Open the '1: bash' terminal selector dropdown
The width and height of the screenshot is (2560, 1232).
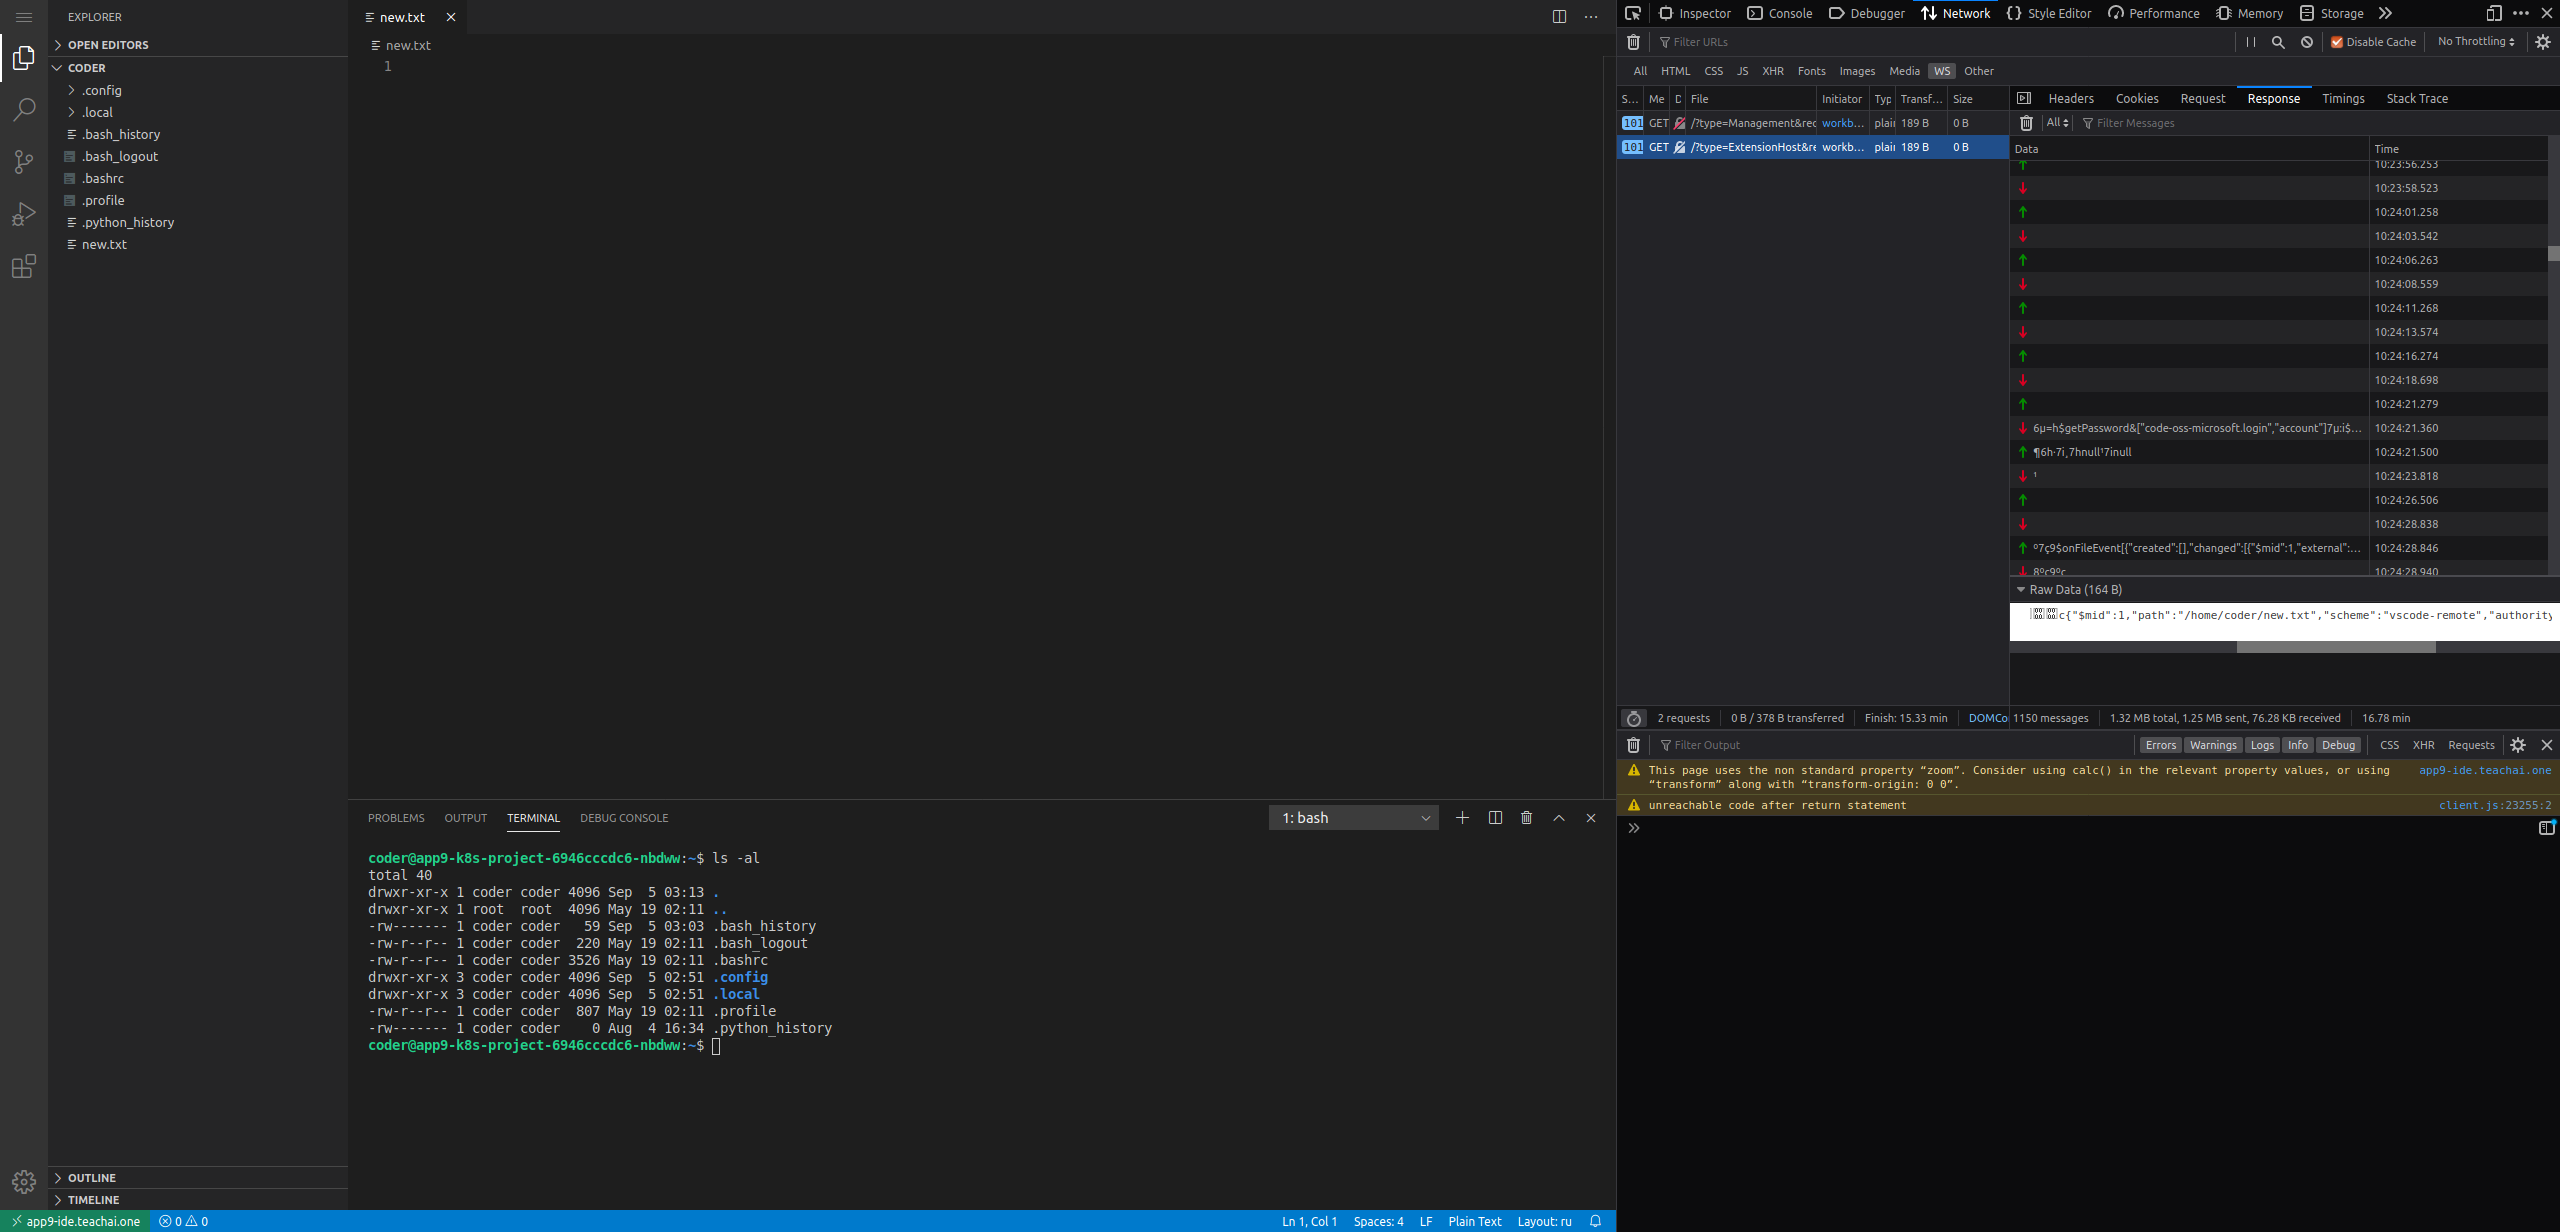(x=1353, y=817)
